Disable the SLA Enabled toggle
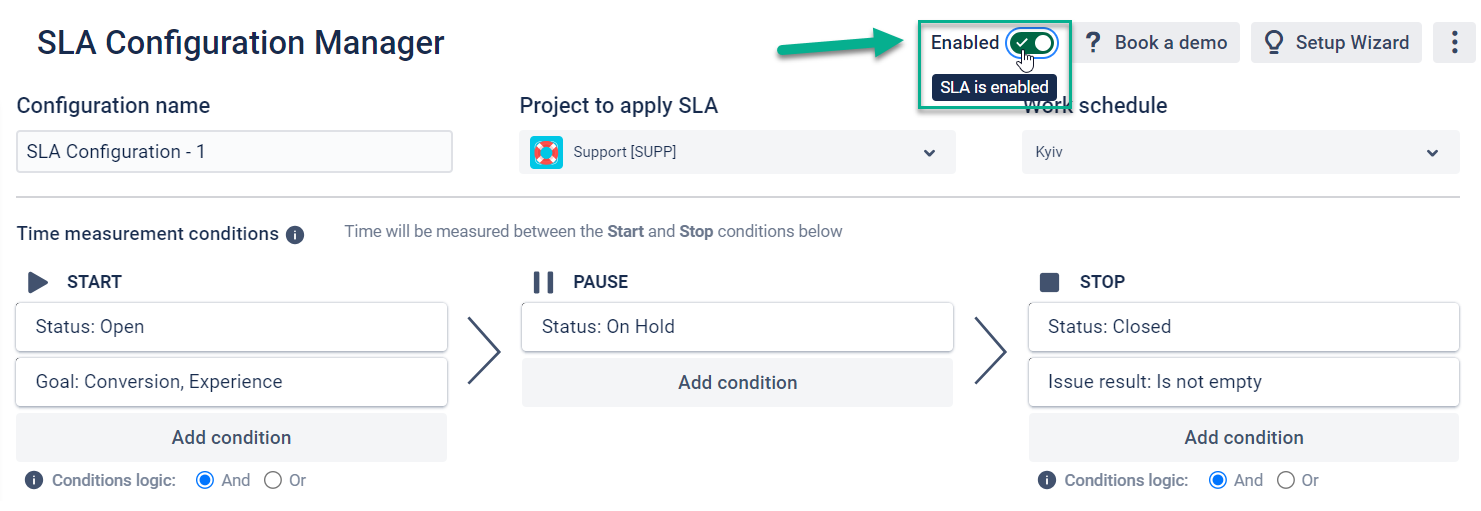The image size is (1481, 511). 1032,43
